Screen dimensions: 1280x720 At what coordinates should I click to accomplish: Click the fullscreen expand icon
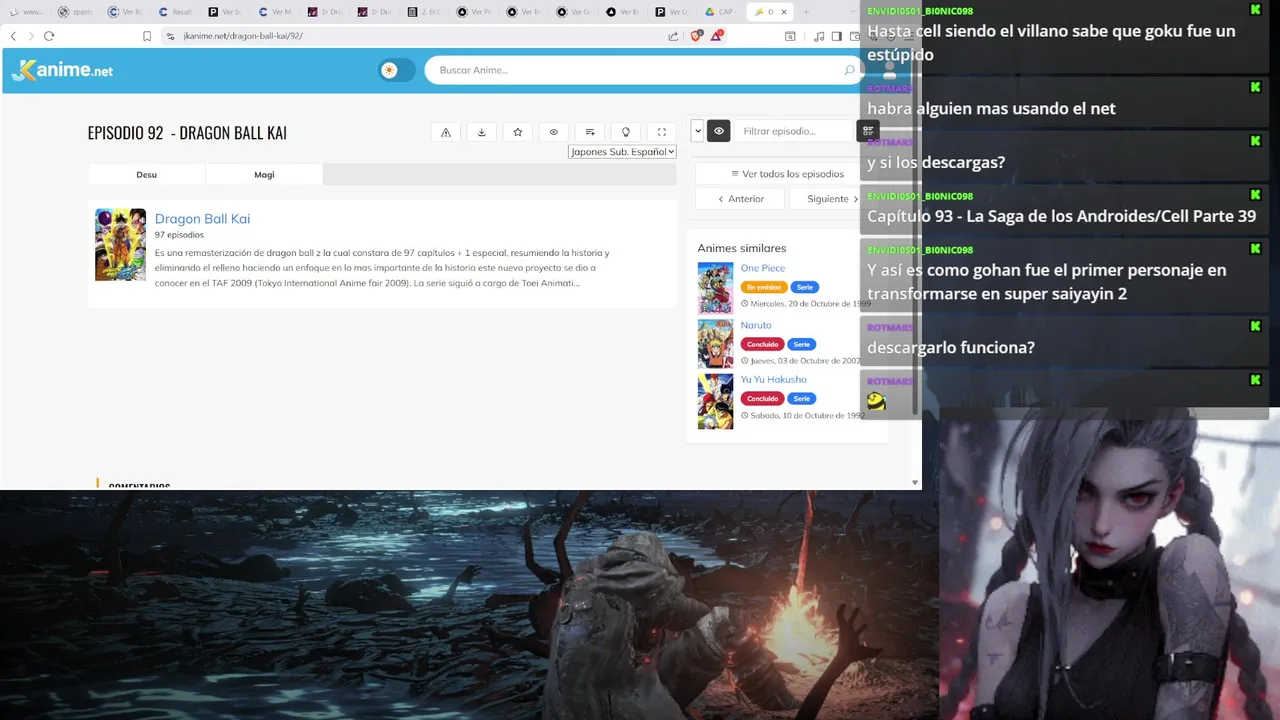(662, 132)
